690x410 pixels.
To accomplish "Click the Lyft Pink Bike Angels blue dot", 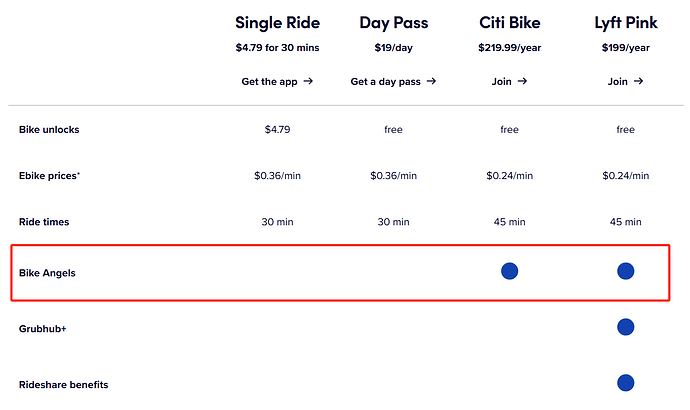I will [x=626, y=271].
